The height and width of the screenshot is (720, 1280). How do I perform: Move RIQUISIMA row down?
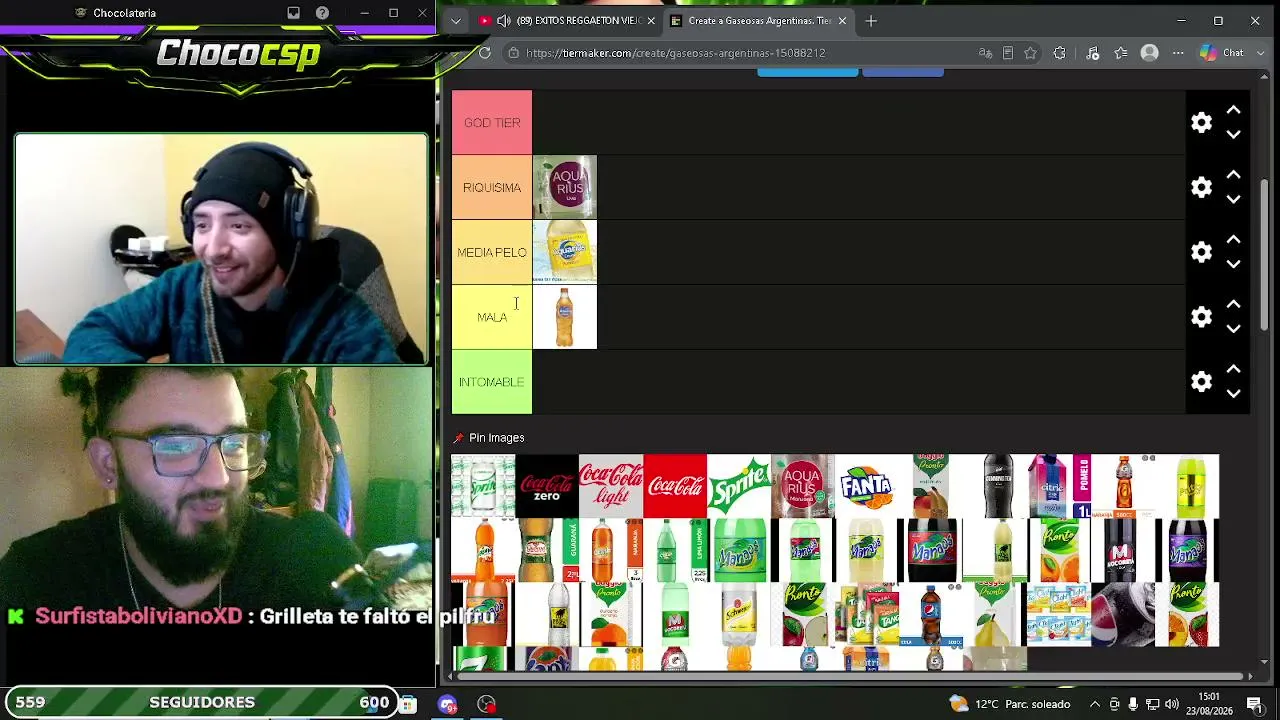(1233, 199)
